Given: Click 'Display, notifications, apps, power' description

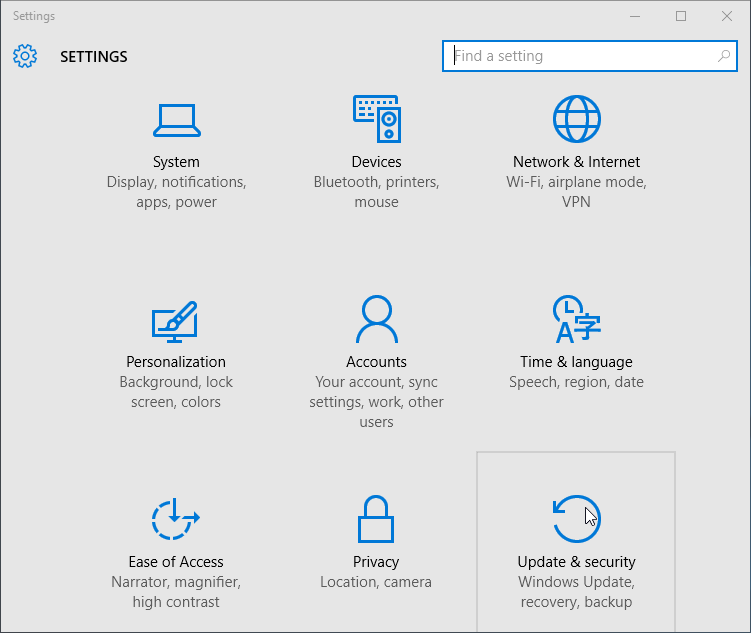Looking at the screenshot, I should pos(176,192).
